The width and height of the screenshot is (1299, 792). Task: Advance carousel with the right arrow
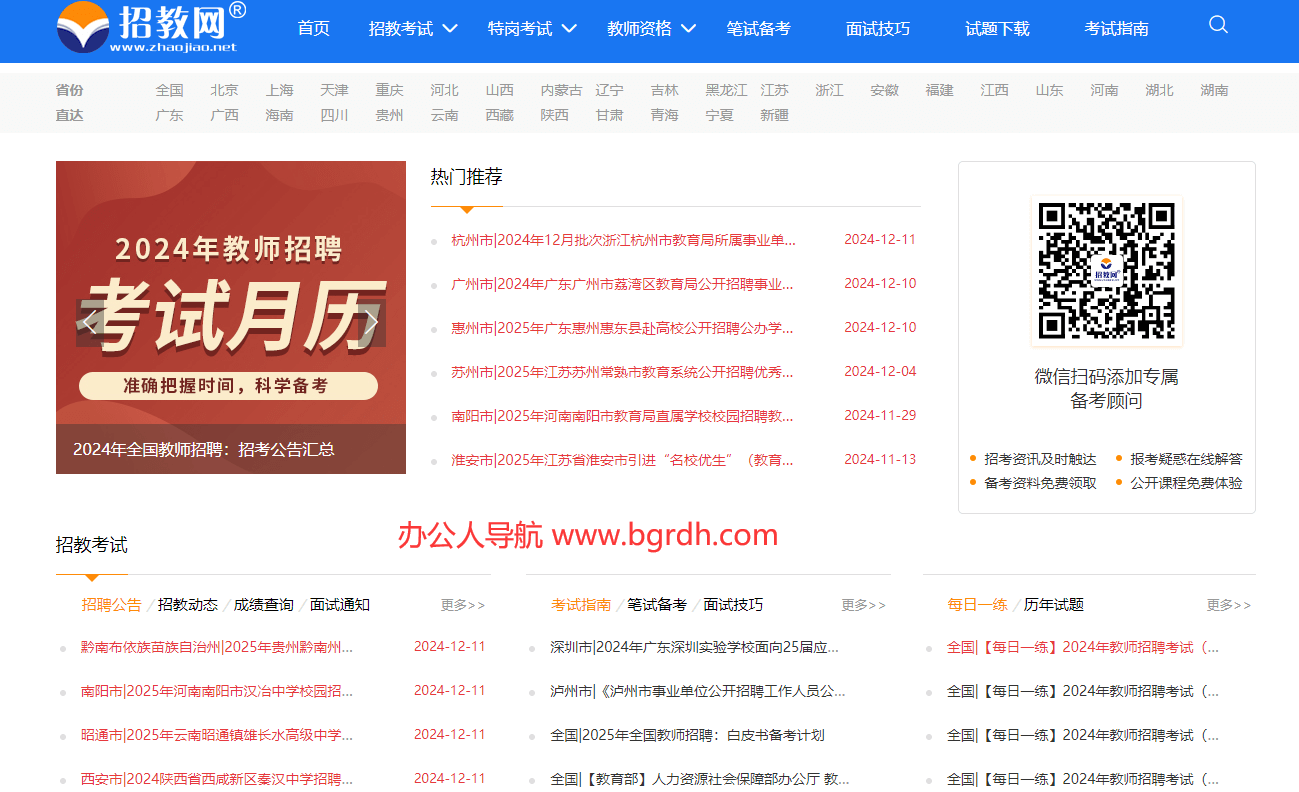click(x=371, y=322)
